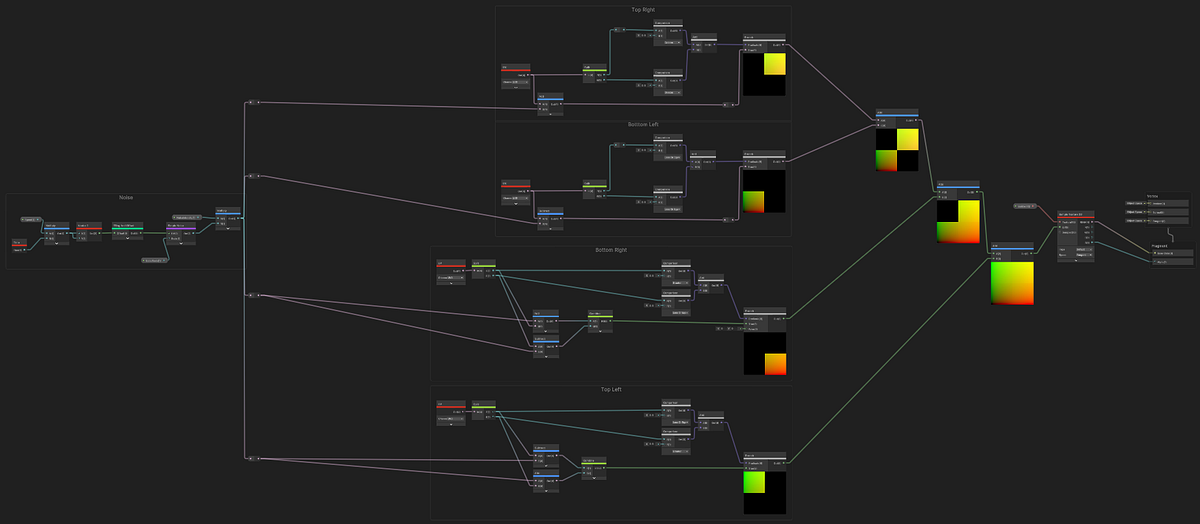Select the green One Minus node in Bottom Right group
The image size is (1200, 524).
[600, 321]
